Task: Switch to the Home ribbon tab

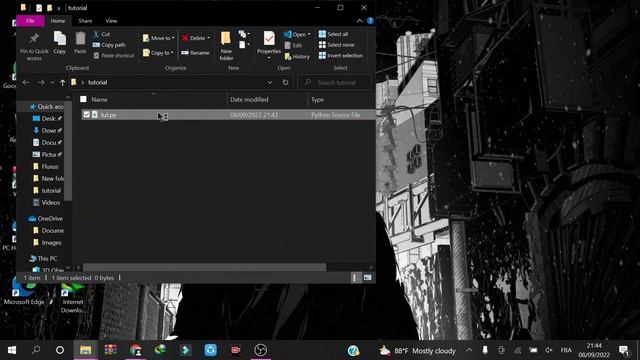Action: pos(58,20)
